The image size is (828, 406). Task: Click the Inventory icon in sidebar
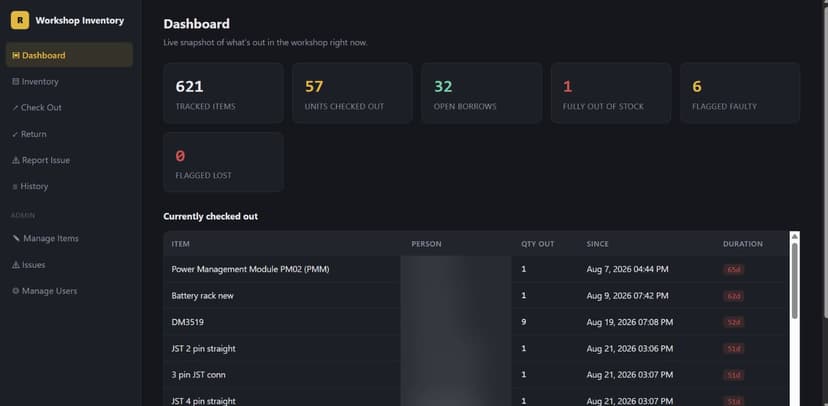tap(15, 81)
